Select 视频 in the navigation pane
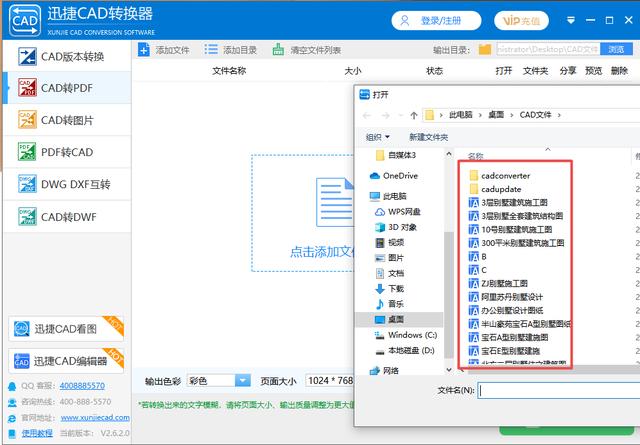 (x=389, y=243)
